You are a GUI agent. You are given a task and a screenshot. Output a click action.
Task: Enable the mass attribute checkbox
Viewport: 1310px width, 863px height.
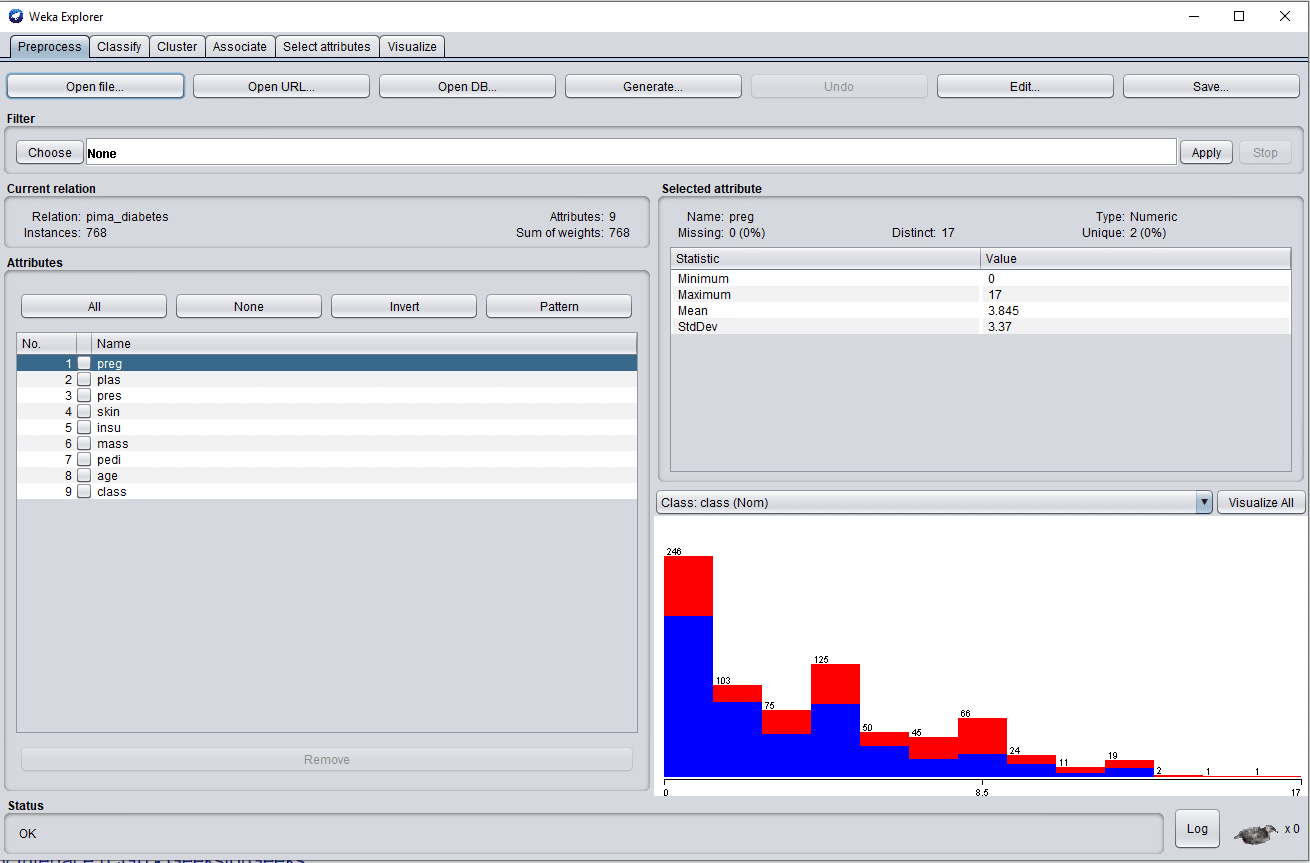(x=84, y=444)
